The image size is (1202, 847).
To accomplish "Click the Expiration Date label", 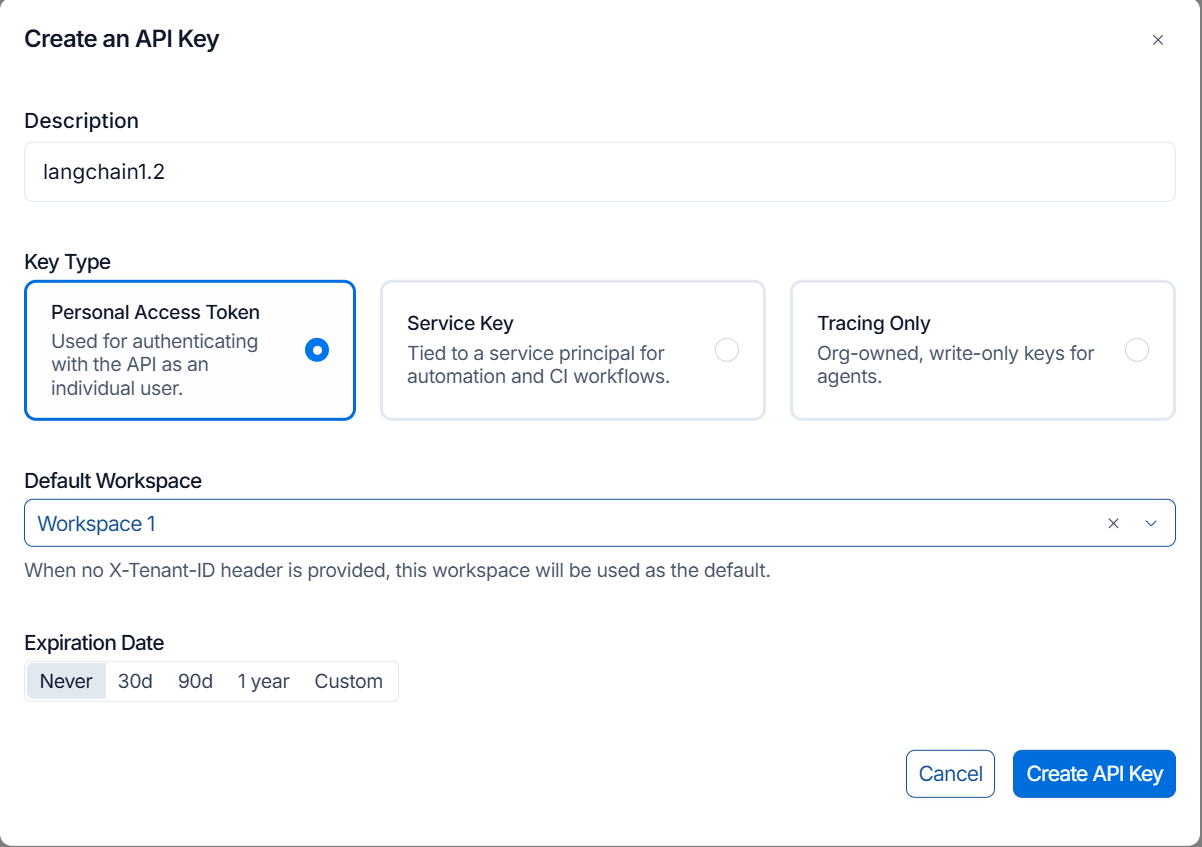I will (94, 643).
